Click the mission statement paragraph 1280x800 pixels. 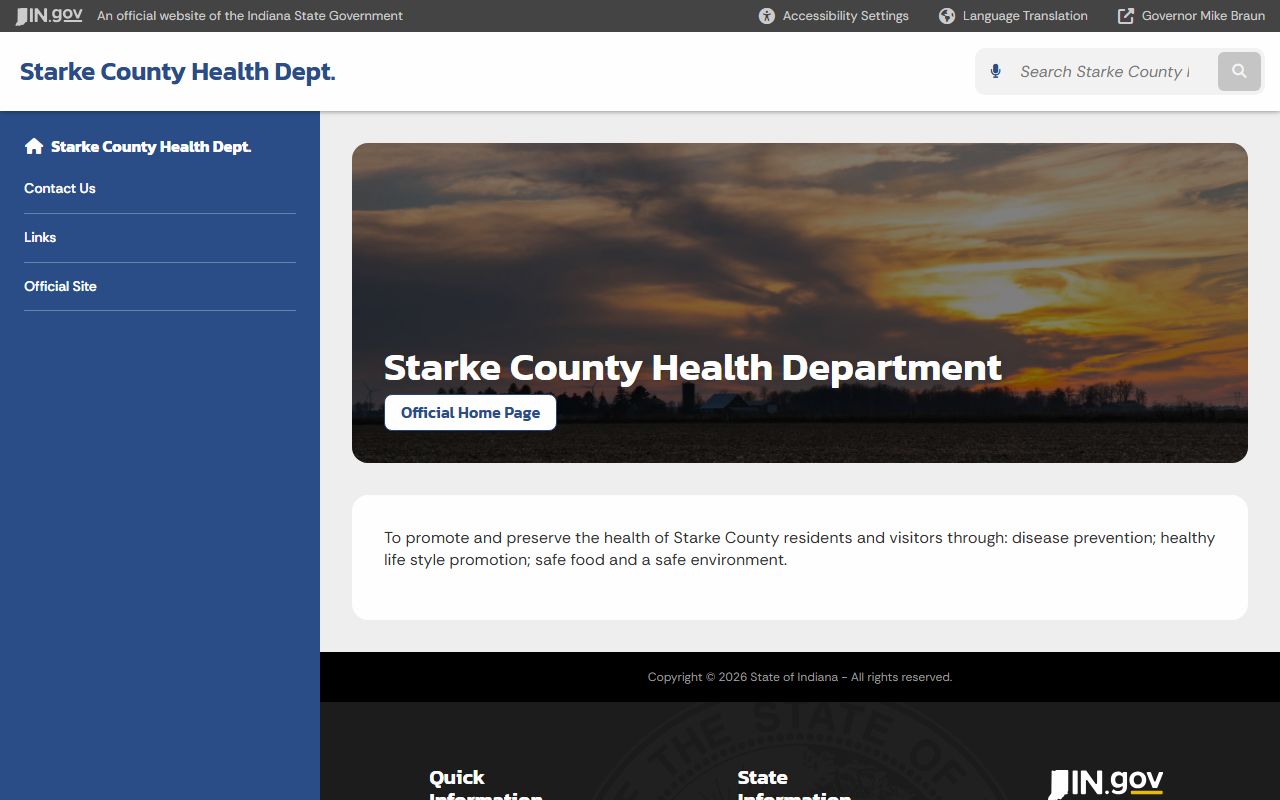(800, 549)
